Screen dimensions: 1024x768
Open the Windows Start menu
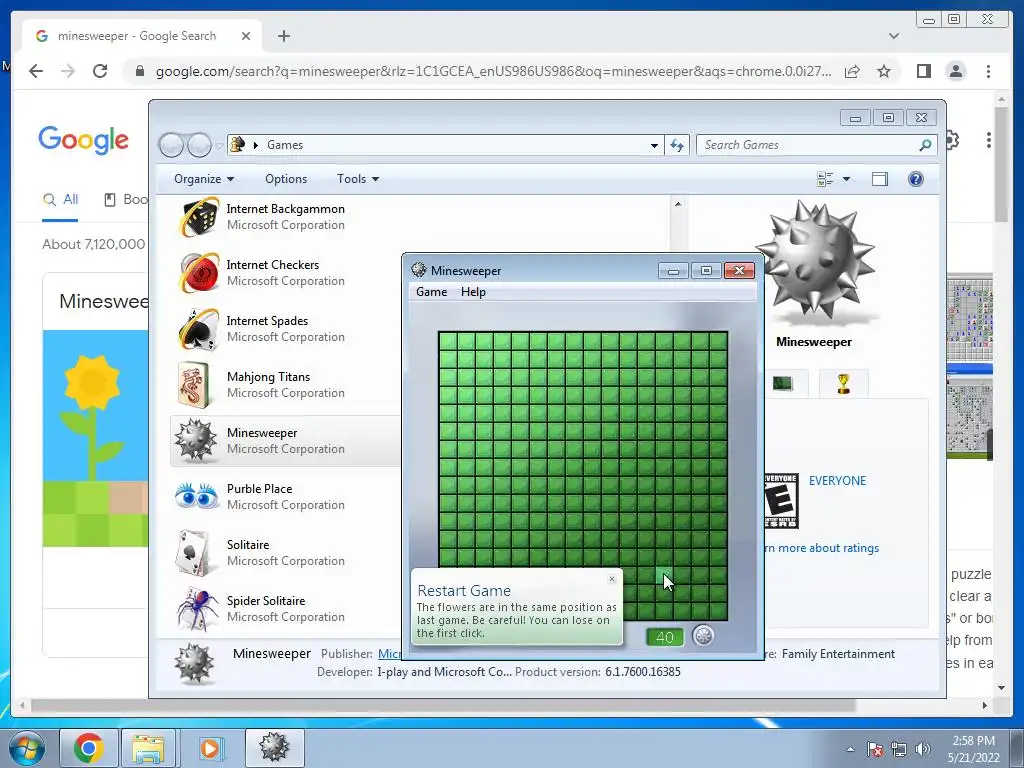pyautogui.click(x=26, y=748)
